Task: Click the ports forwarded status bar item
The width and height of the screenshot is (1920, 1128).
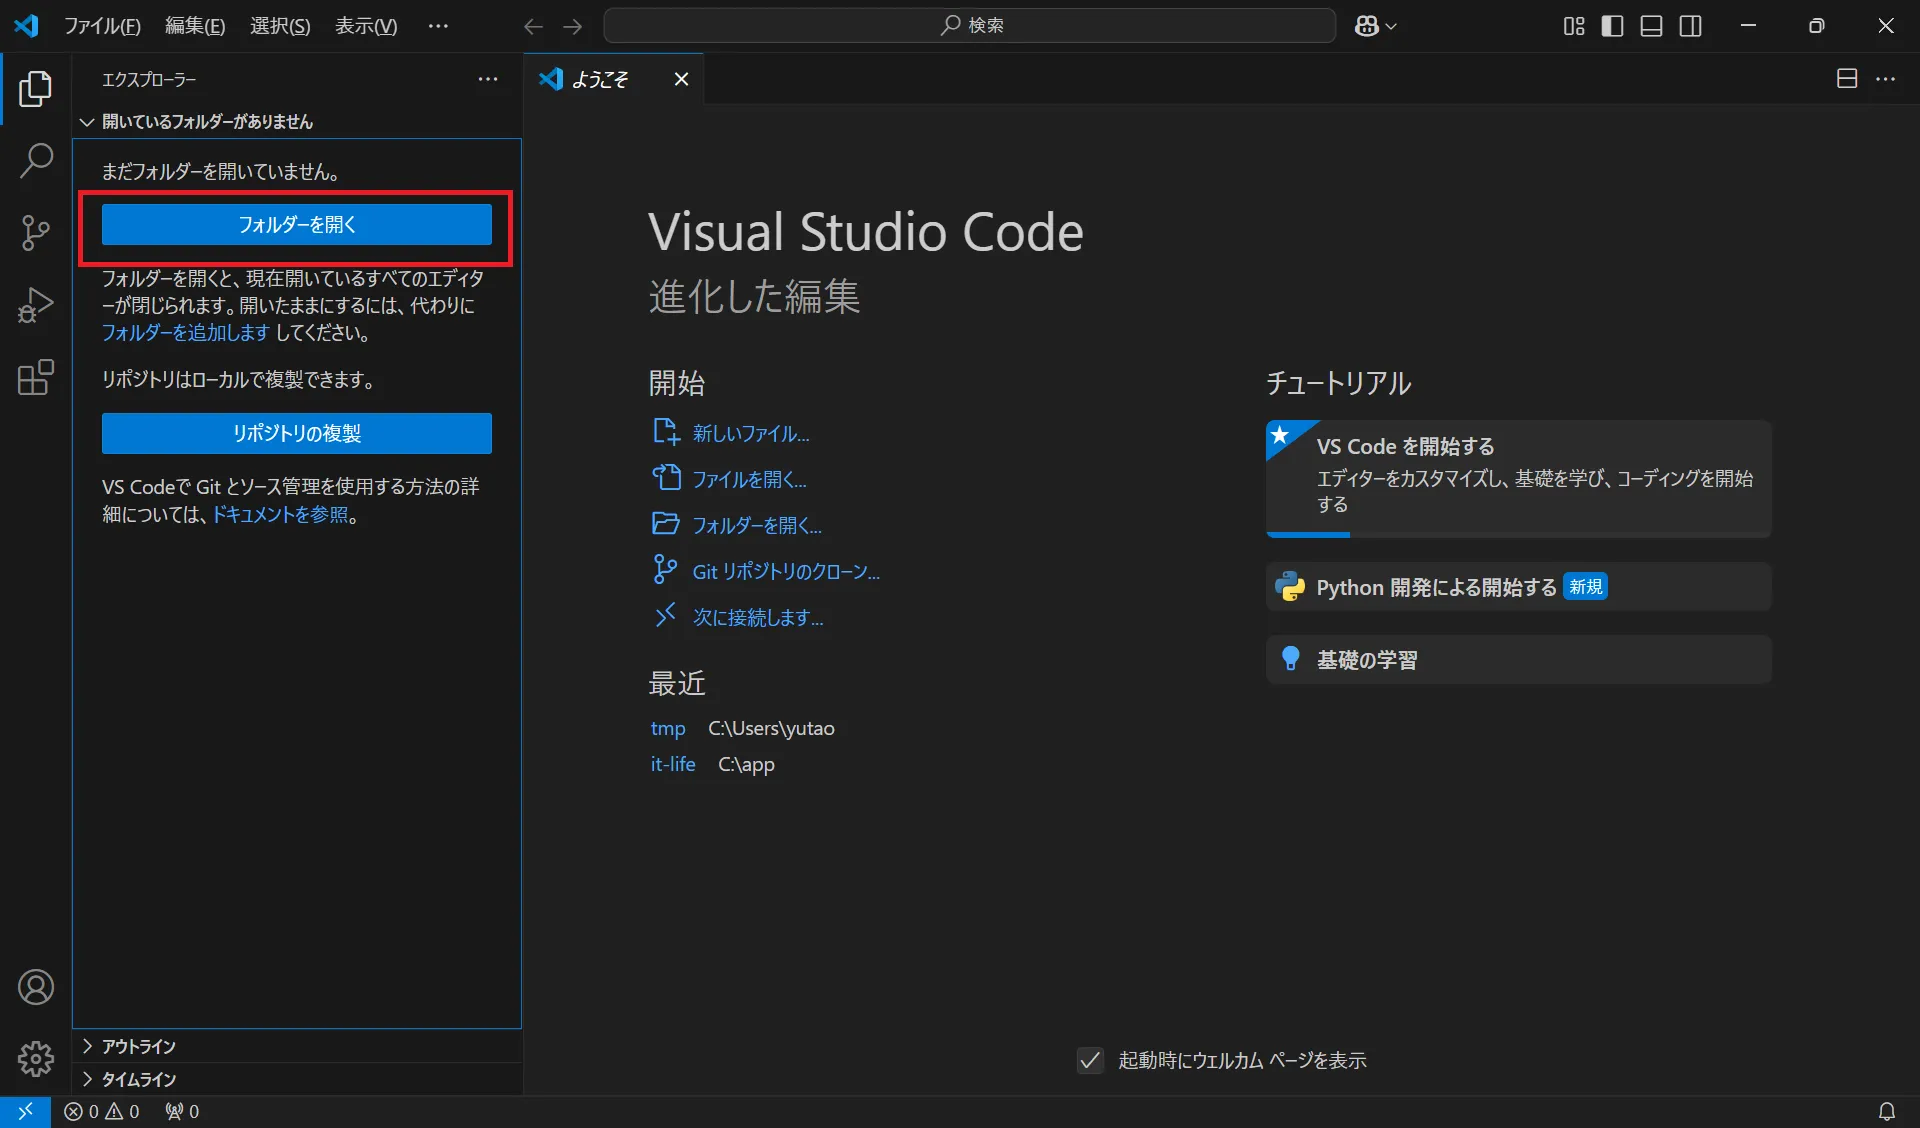Action: 182,1111
